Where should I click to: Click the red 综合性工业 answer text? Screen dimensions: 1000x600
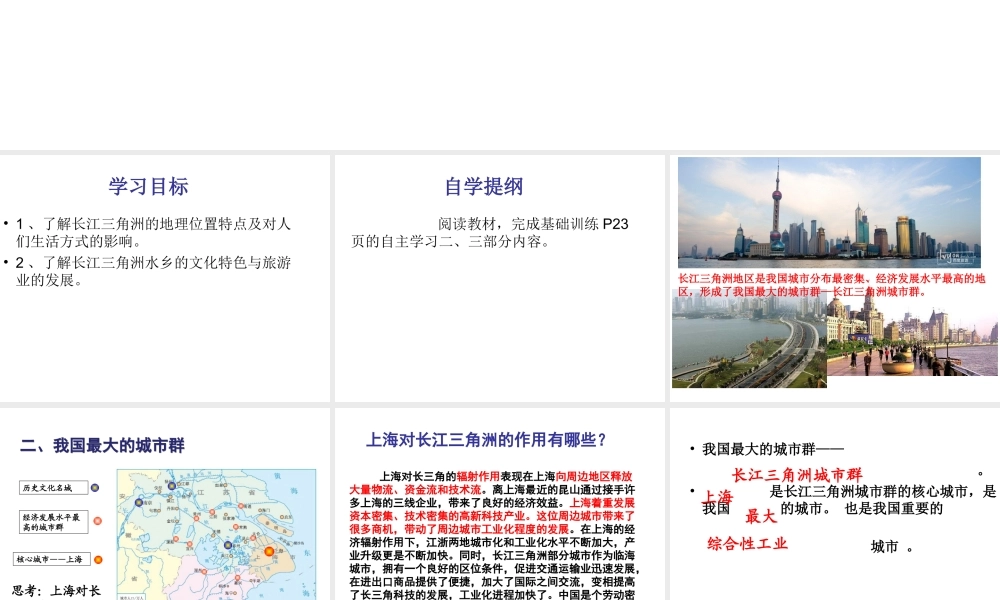747,543
